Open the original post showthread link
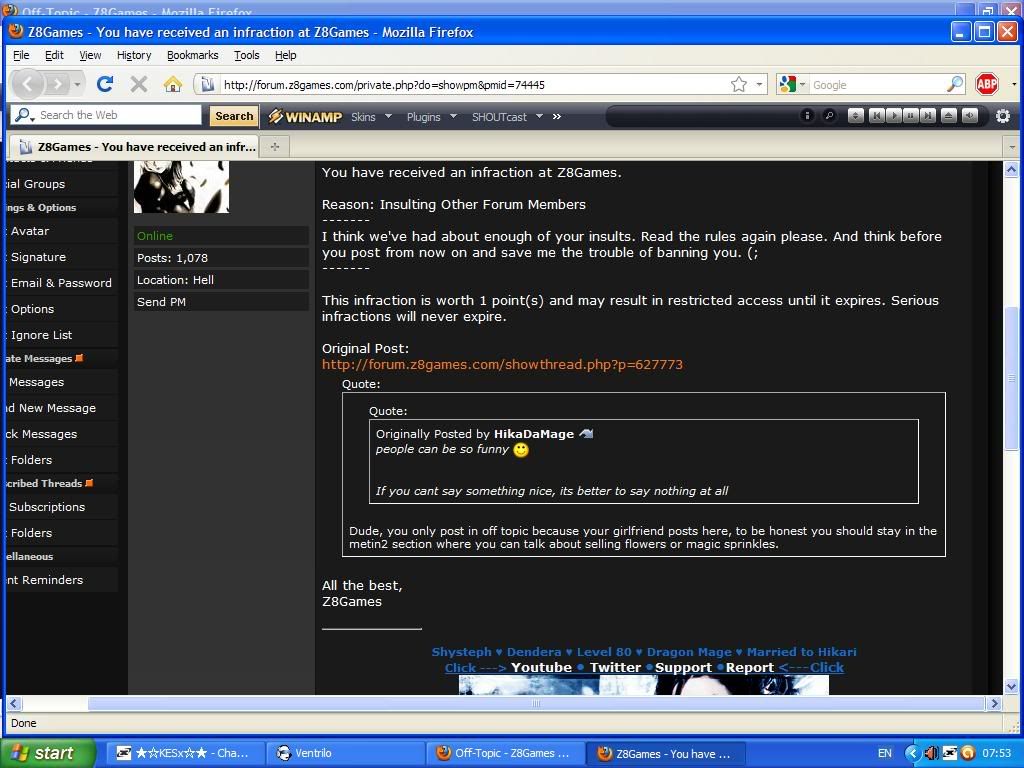The height and width of the screenshot is (768, 1024). 502,365
